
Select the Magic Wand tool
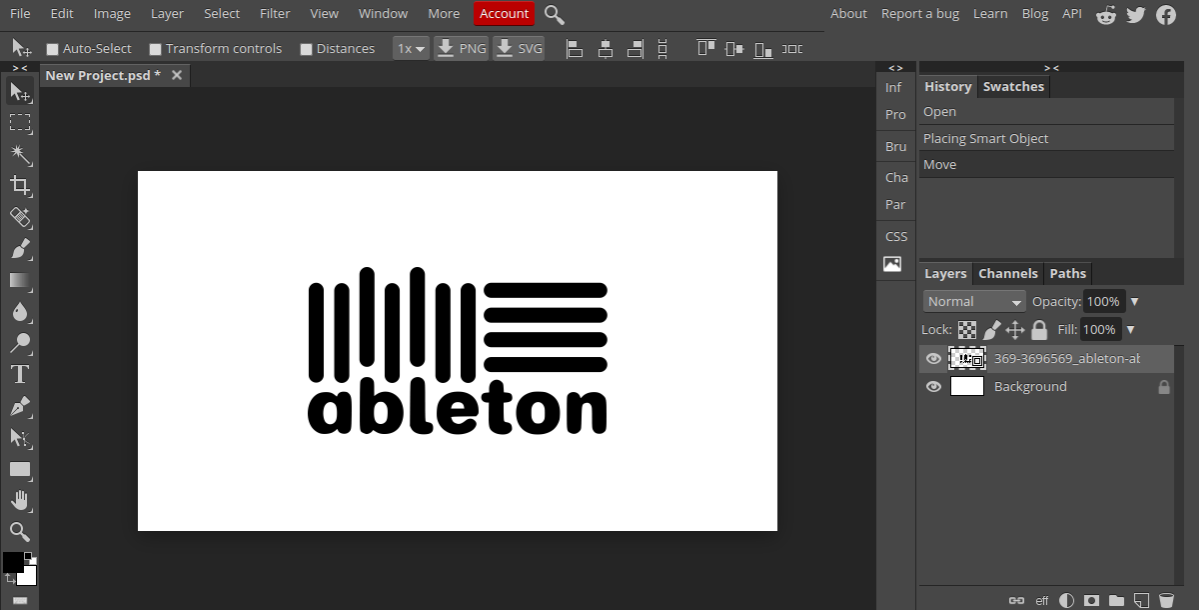click(x=20, y=154)
